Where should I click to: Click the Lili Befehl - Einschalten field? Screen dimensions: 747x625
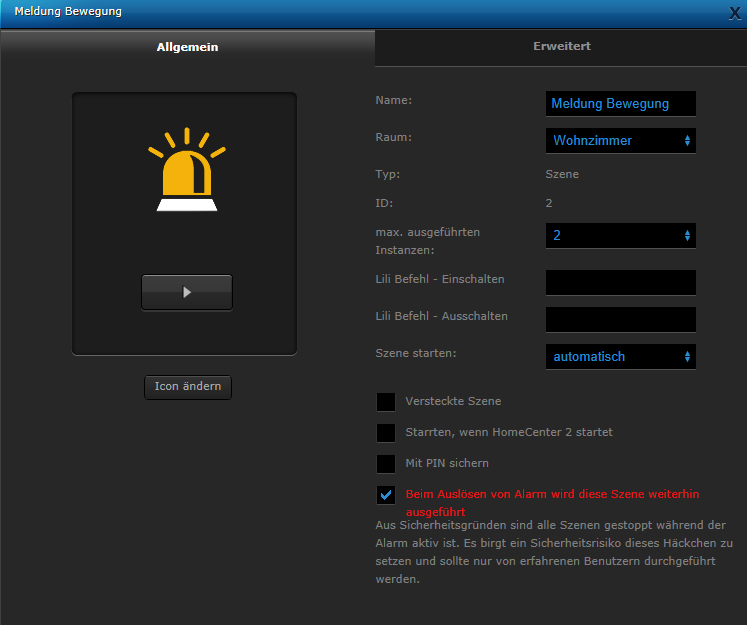[620, 283]
